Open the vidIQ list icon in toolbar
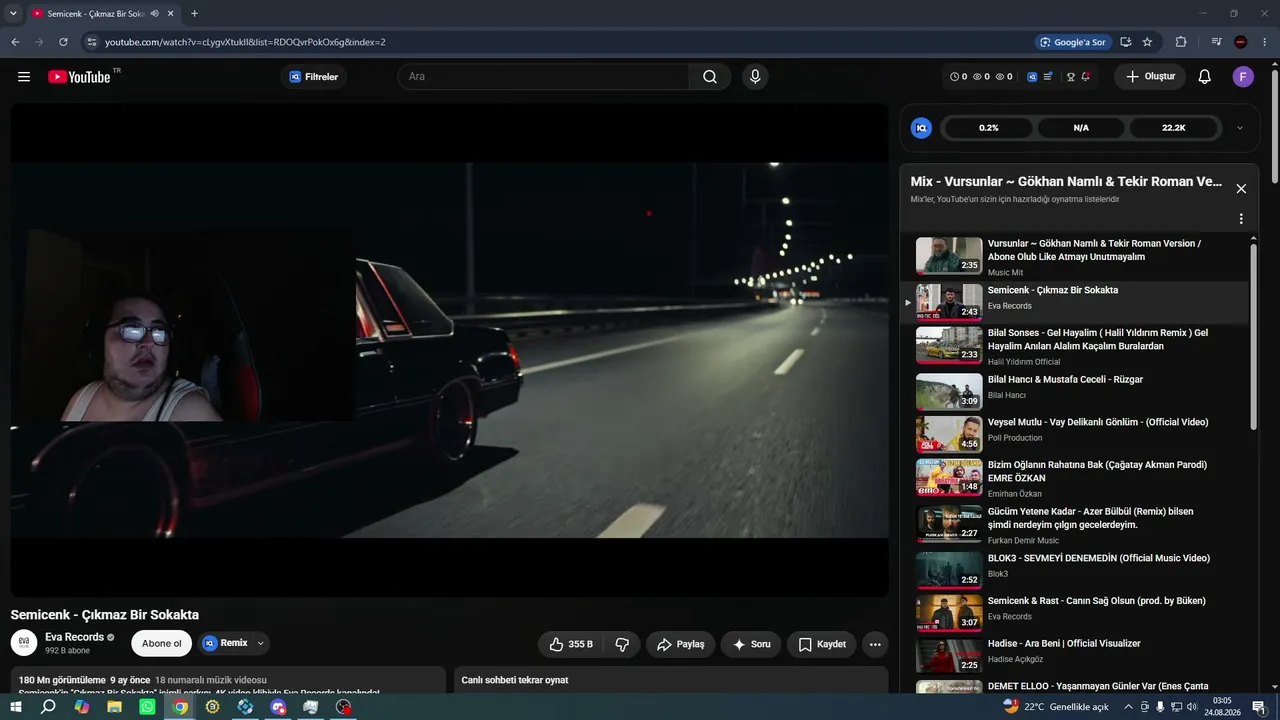The width and height of the screenshot is (1280, 720). (x=1048, y=77)
